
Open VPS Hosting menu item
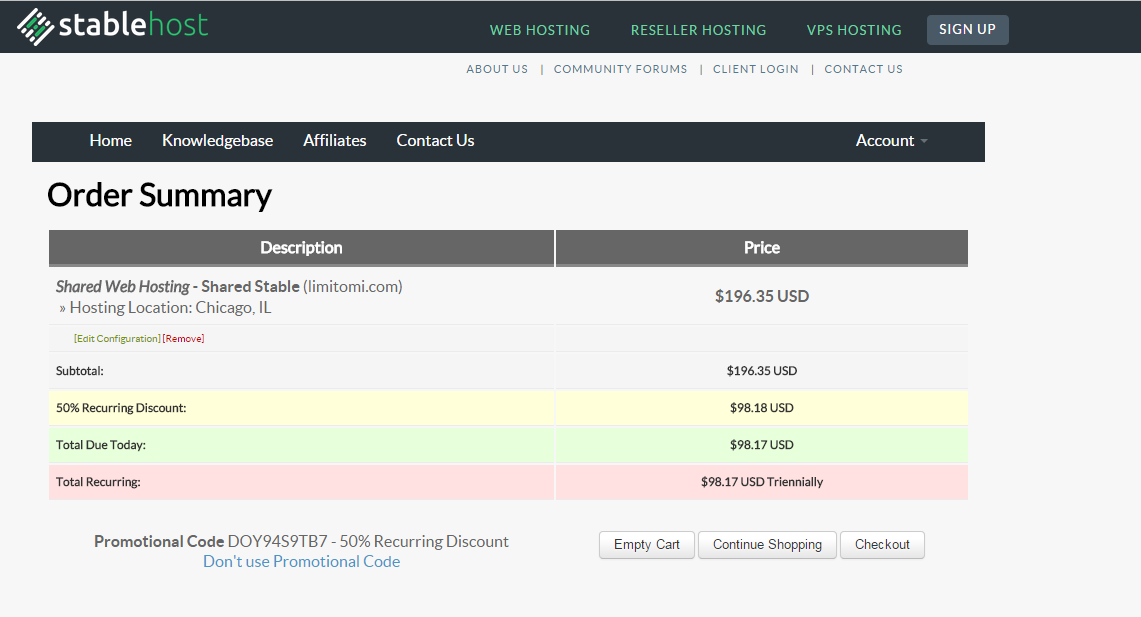(x=854, y=30)
